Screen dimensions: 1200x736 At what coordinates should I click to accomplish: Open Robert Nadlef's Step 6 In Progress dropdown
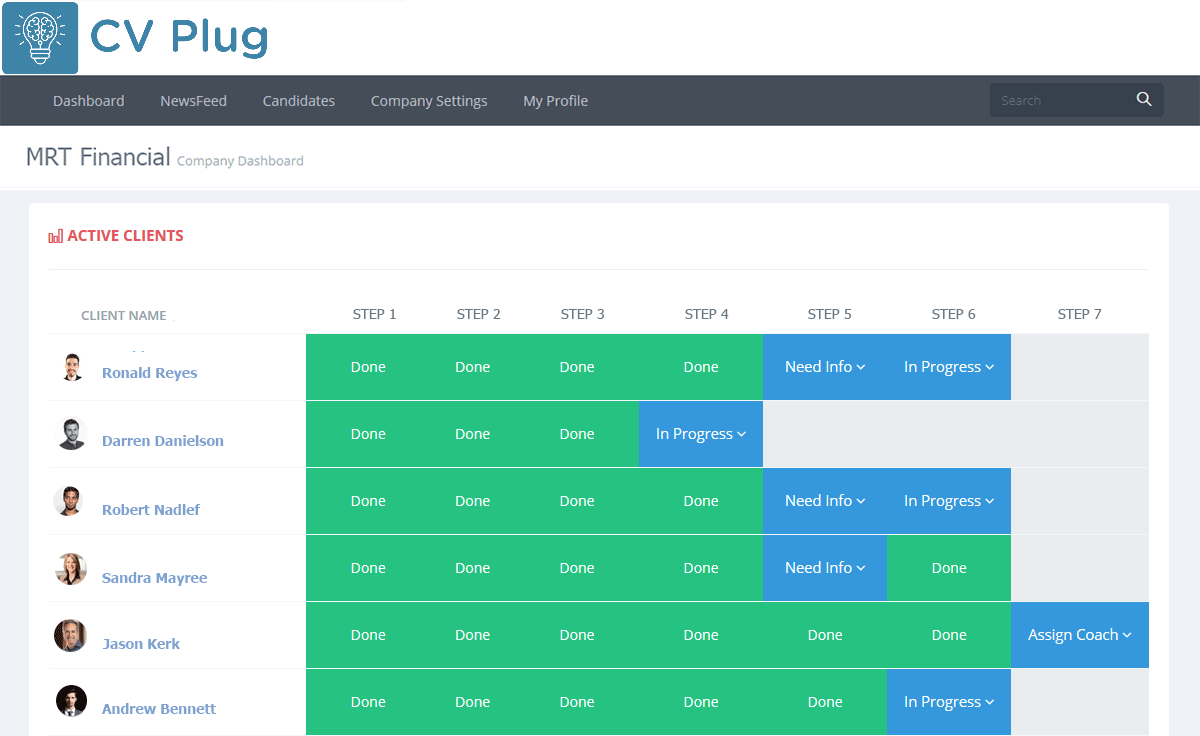pos(949,501)
